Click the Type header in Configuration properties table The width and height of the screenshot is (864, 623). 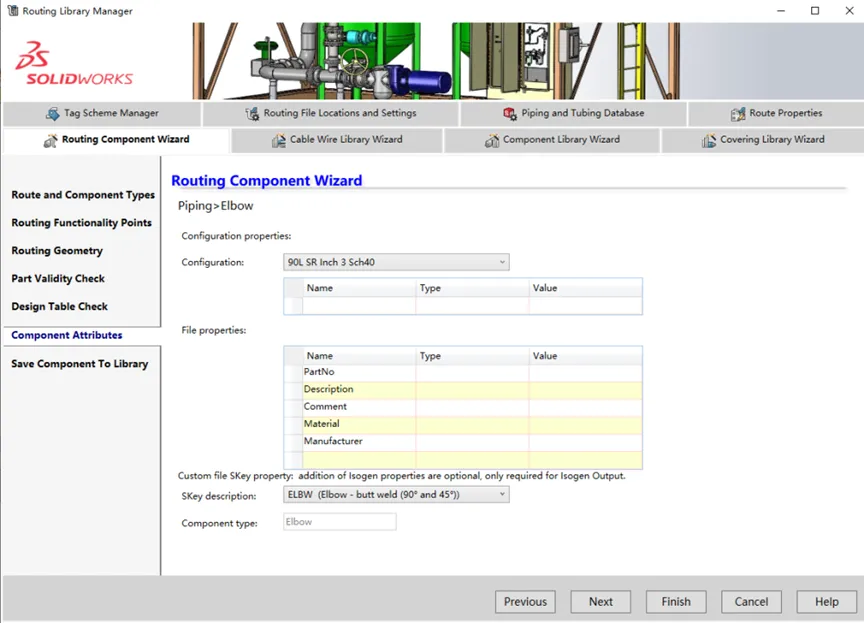click(x=472, y=288)
